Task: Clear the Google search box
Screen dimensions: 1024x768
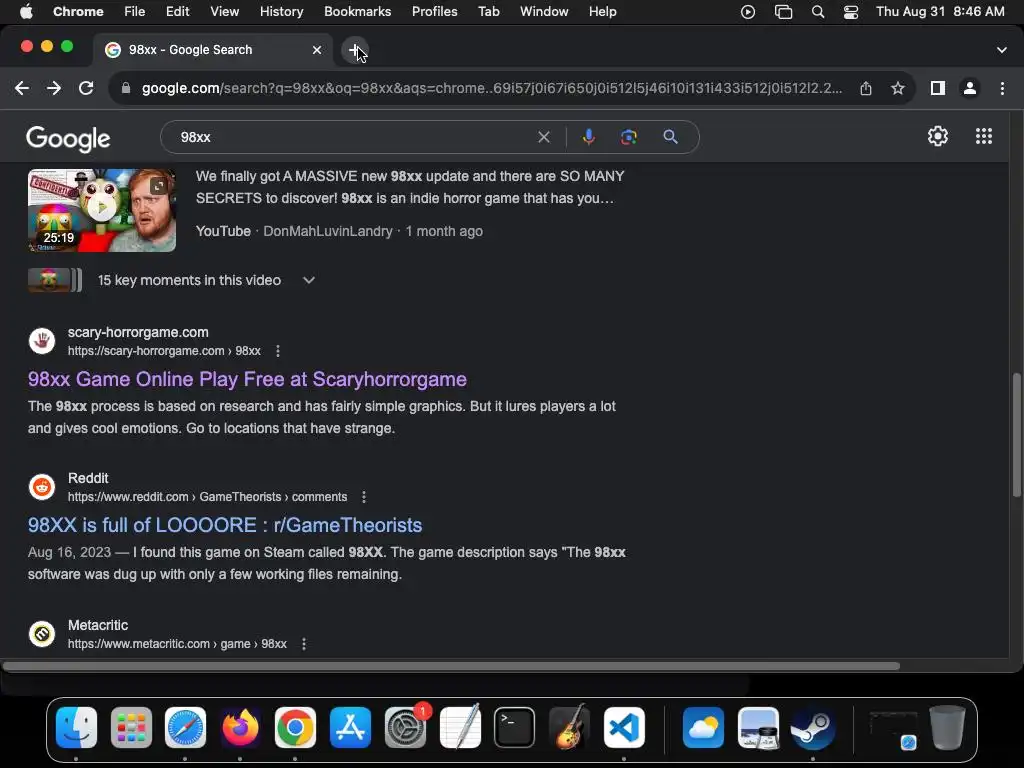Action: tap(543, 137)
